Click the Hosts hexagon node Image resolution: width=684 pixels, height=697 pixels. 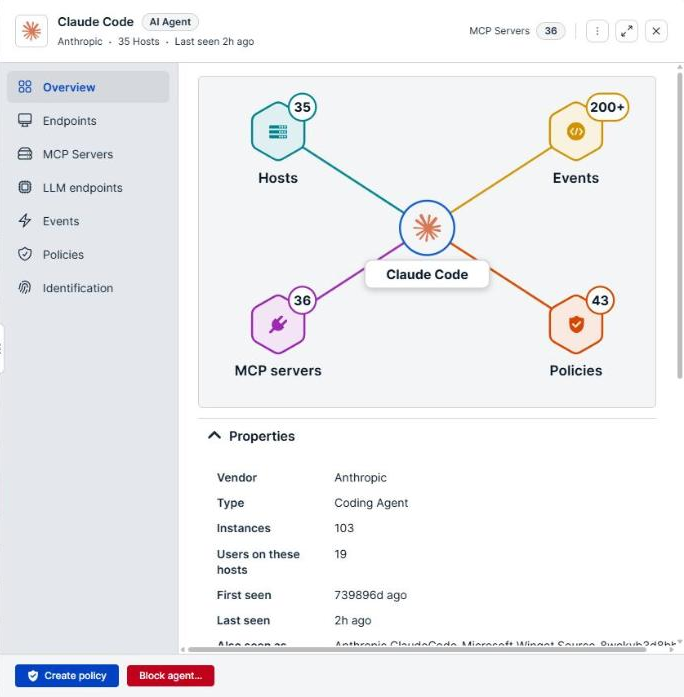tap(278, 132)
